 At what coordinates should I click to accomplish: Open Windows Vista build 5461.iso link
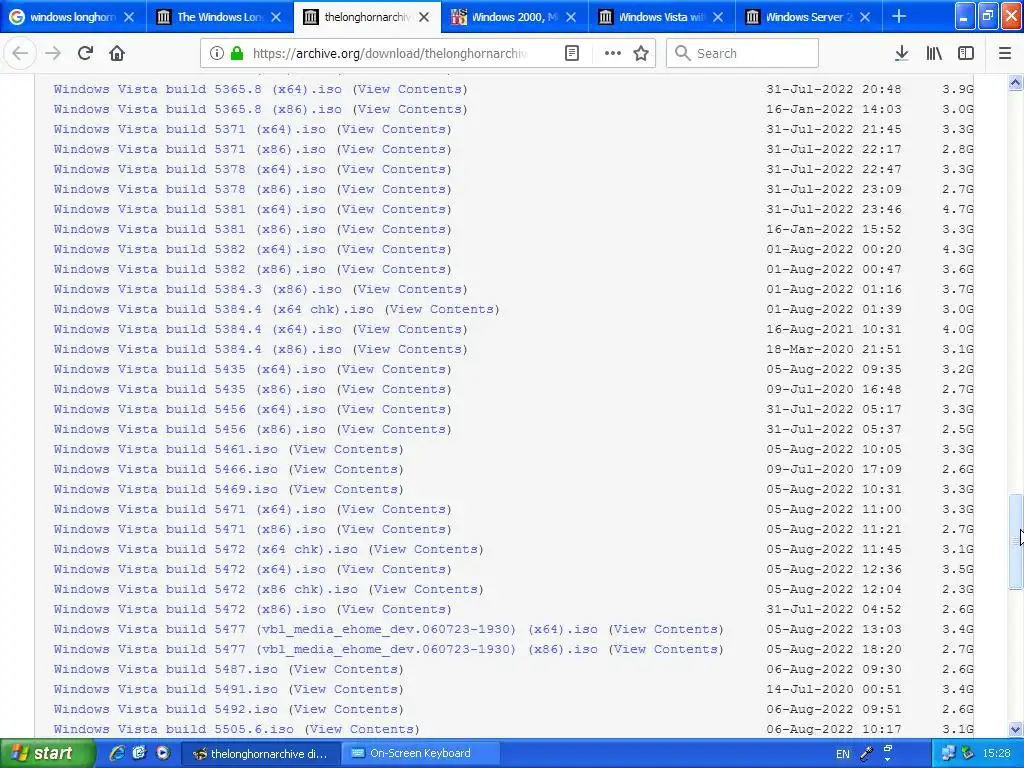point(166,449)
